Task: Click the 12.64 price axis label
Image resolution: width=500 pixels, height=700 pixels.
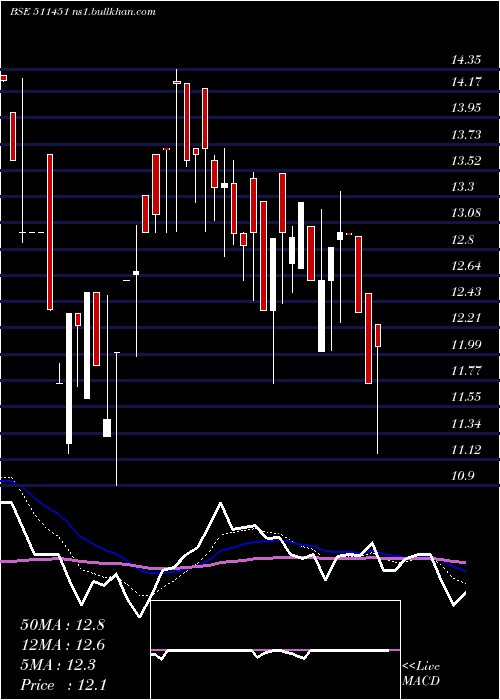Action: click(x=466, y=267)
